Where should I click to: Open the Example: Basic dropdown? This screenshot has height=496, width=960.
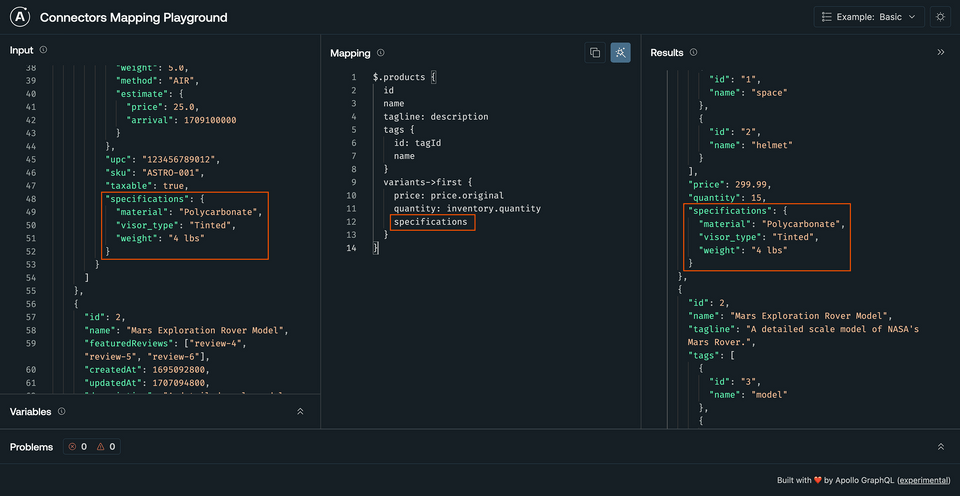(x=869, y=17)
